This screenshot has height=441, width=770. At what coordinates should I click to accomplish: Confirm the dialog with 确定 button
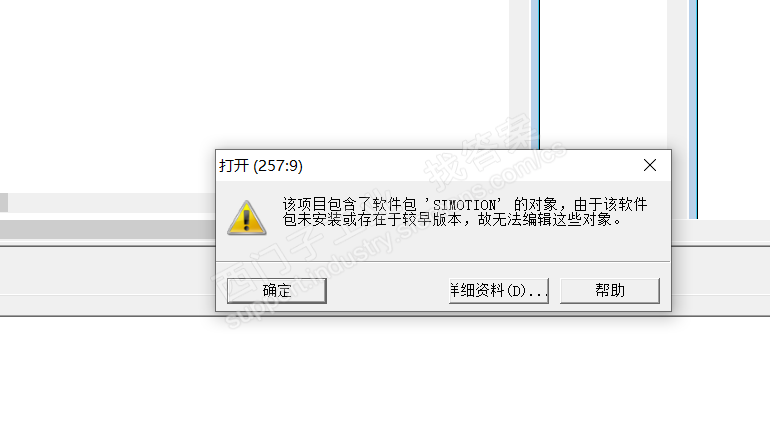click(277, 291)
